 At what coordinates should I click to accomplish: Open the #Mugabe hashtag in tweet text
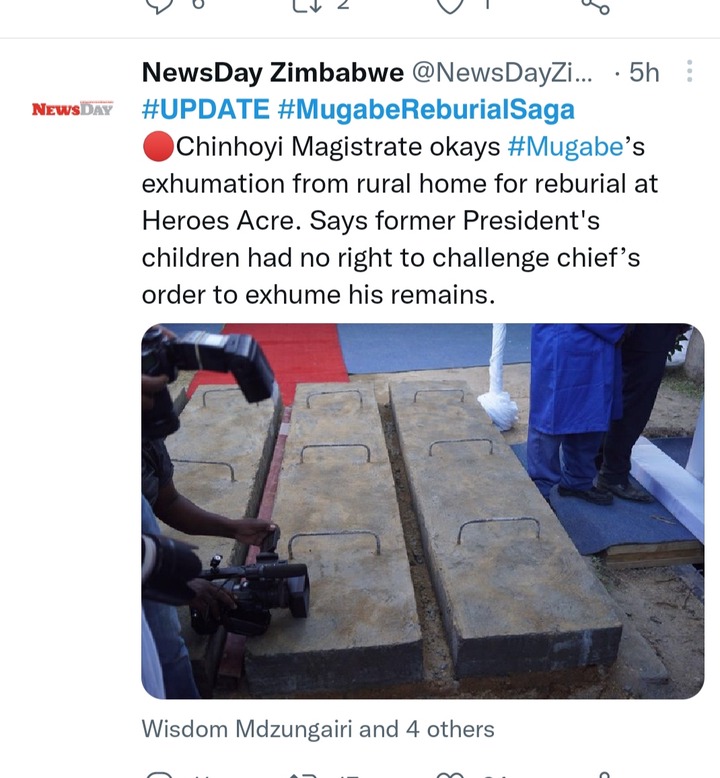[565, 147]
